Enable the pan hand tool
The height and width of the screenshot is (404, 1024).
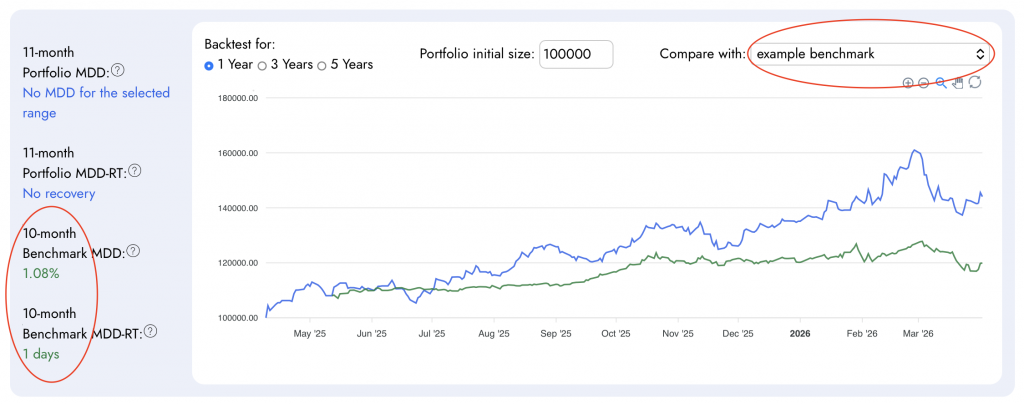958,83
